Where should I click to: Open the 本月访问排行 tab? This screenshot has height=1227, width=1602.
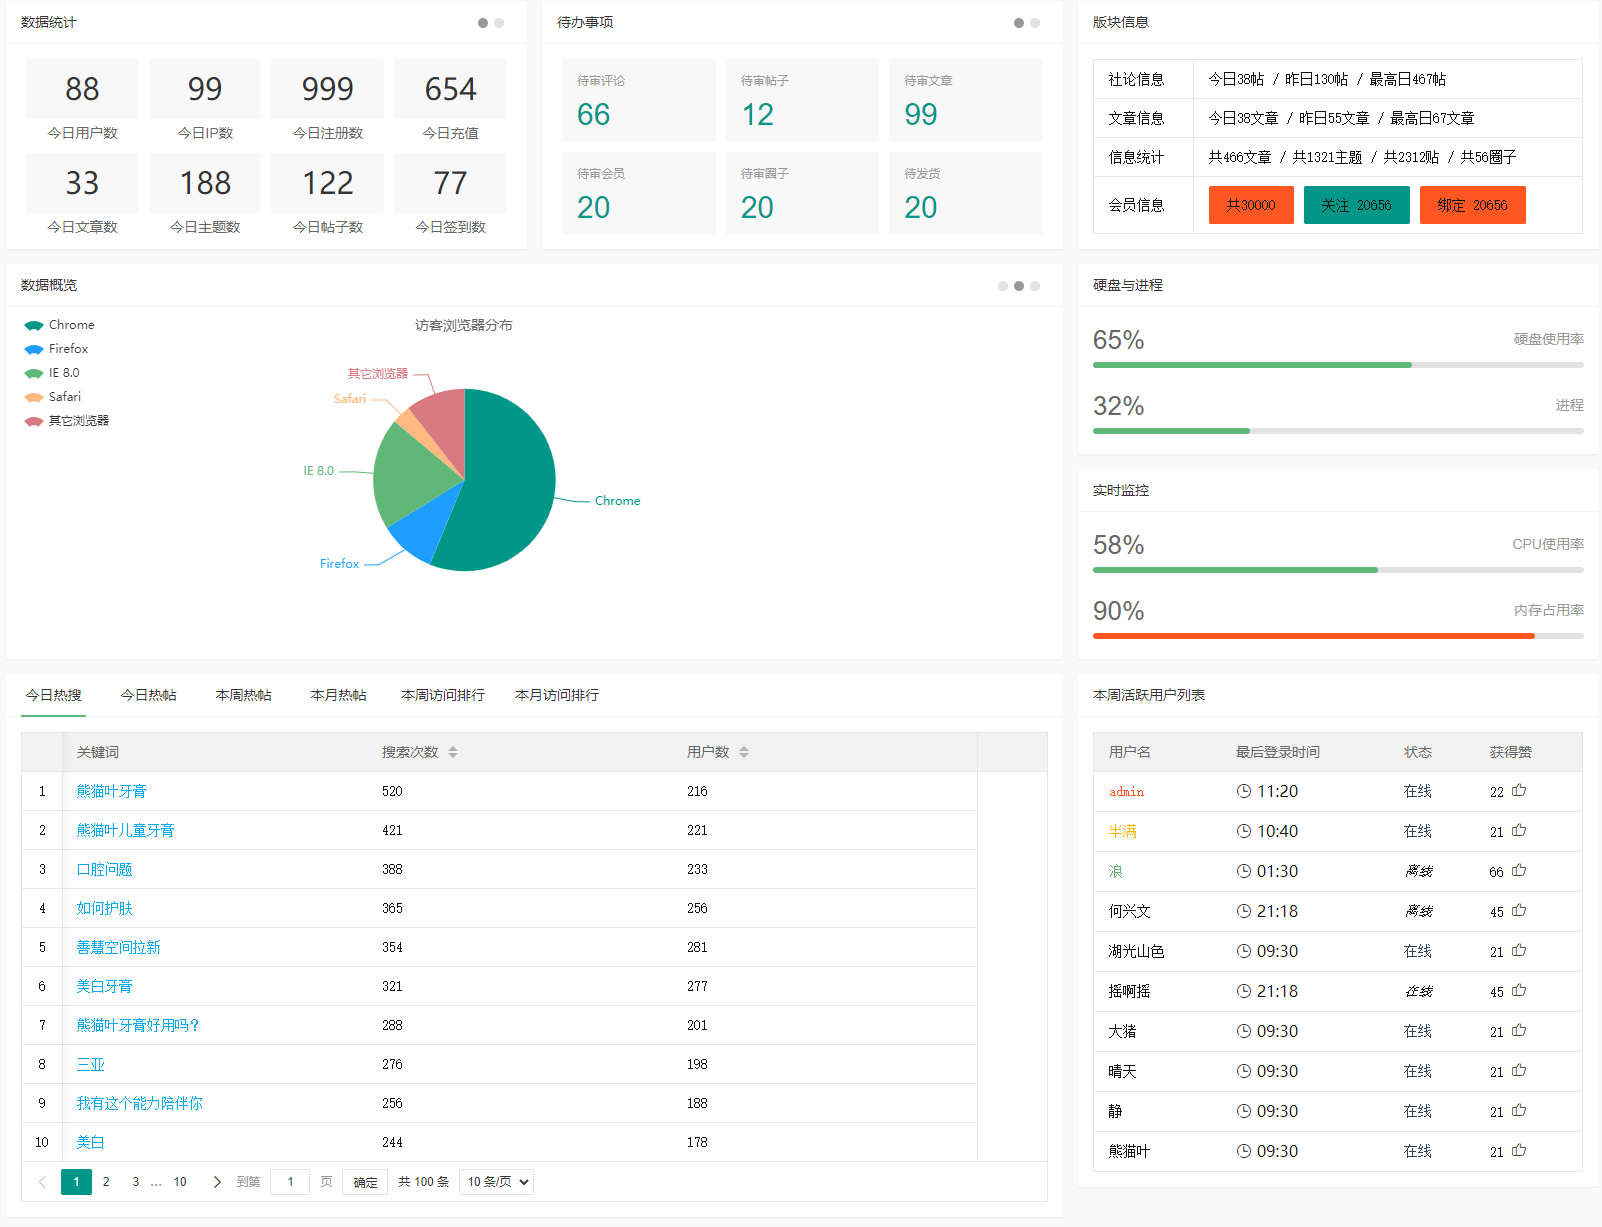pos(556,695)
